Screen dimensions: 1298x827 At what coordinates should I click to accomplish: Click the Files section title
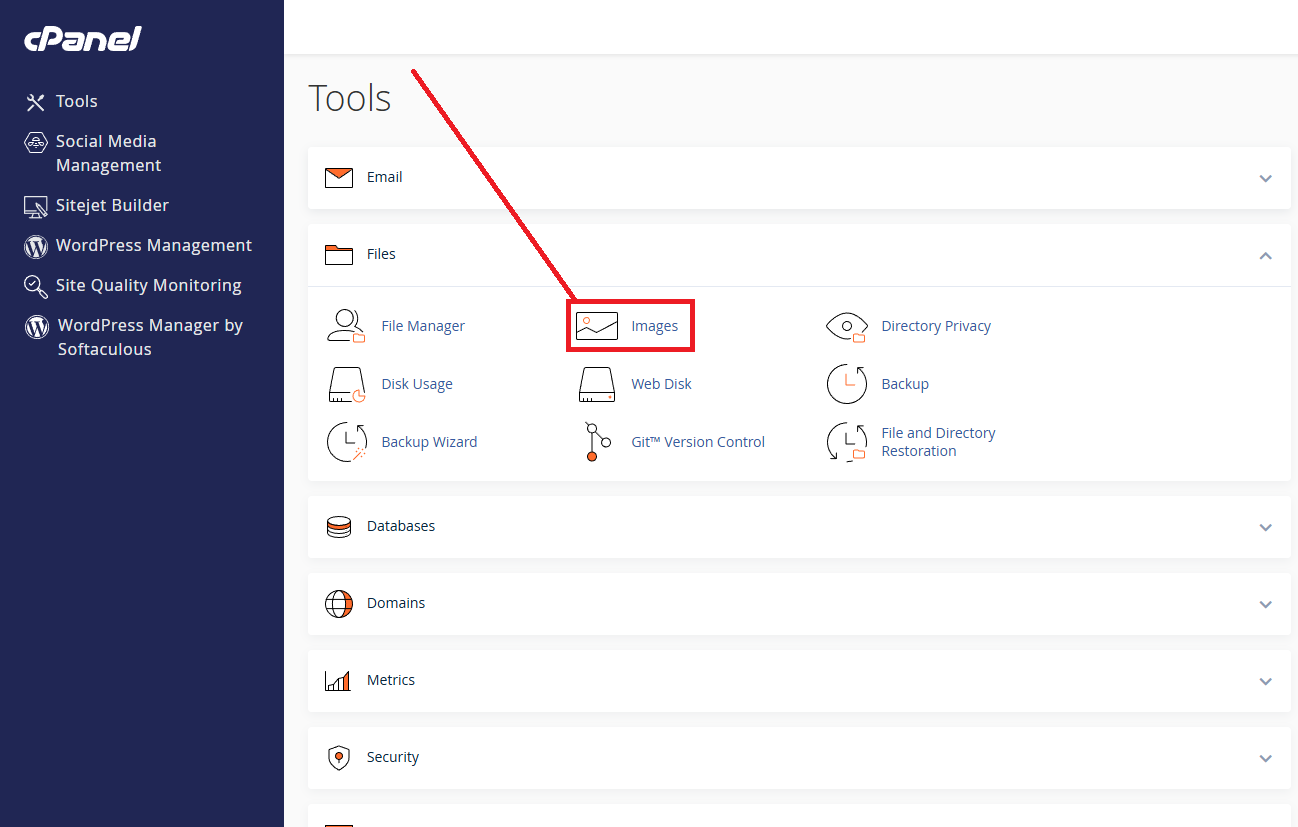(381, 254)
